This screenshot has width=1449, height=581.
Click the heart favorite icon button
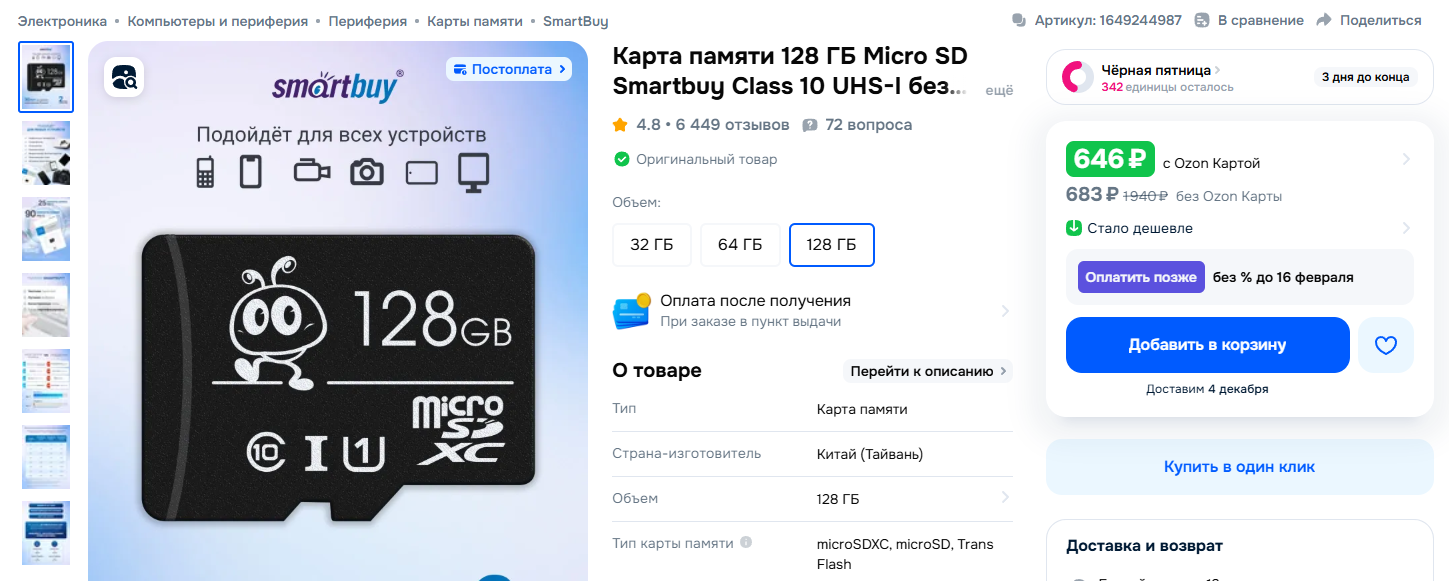[x=1385, y=345]
